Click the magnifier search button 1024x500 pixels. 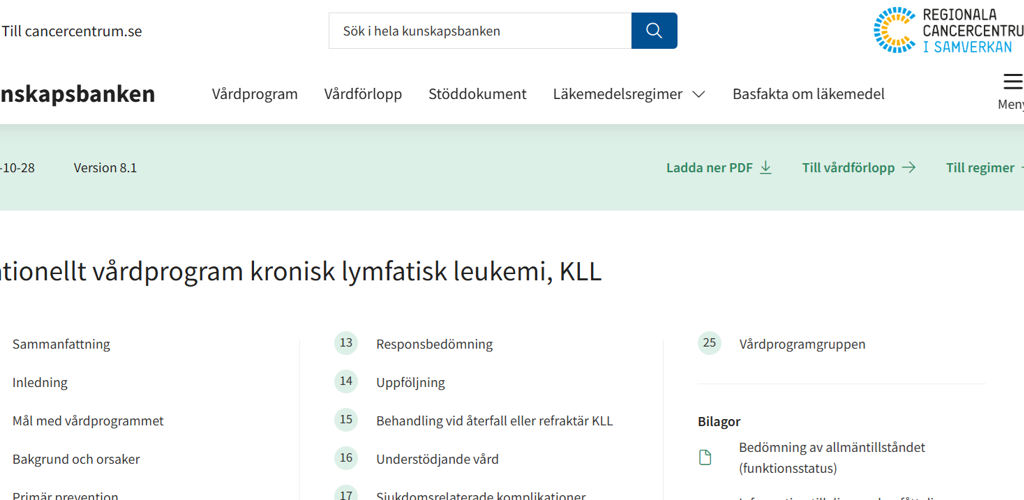[654, 31]
